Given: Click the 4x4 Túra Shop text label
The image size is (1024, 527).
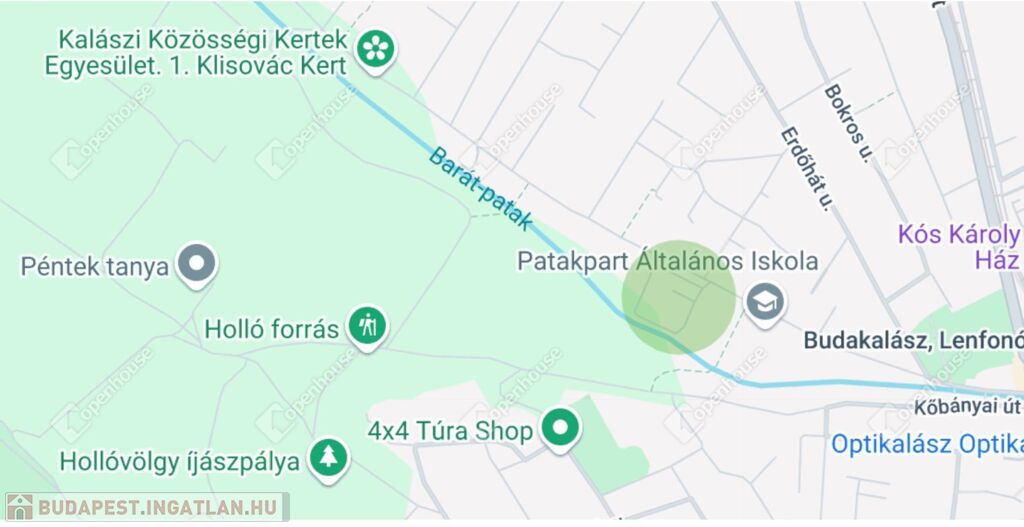Looking at the screenshot, I should (x=450, y=432).
